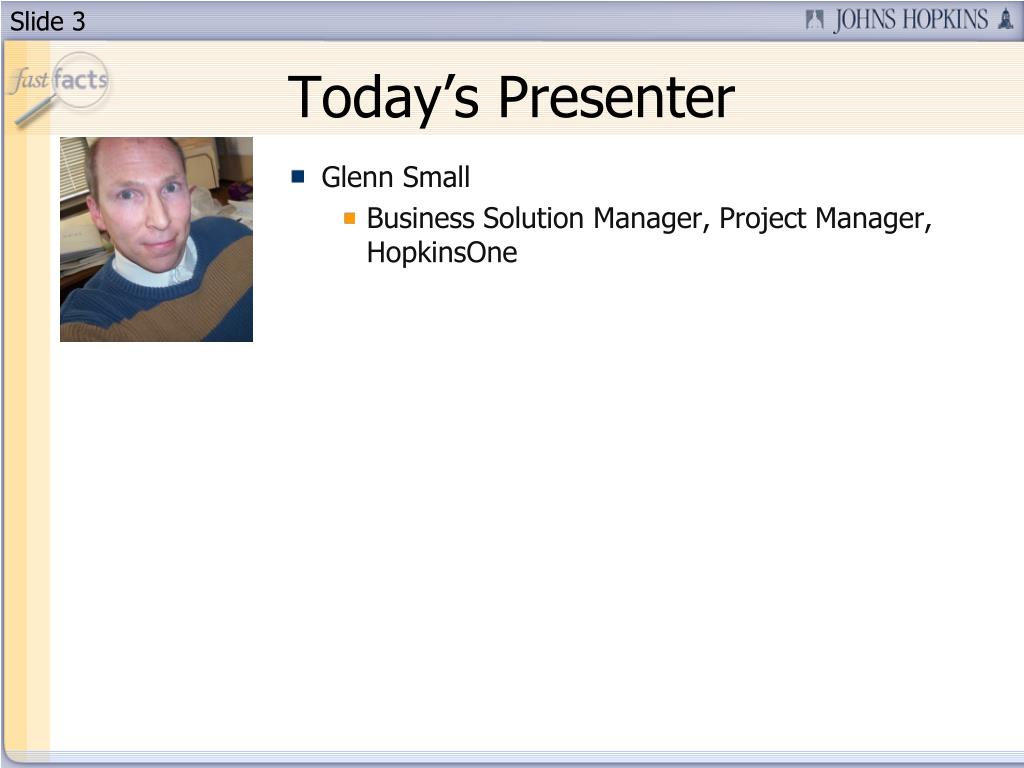This screenshot has height=768, width=1024.
Task: Click the 'Slide 3' label
Action: coord(48,22)
